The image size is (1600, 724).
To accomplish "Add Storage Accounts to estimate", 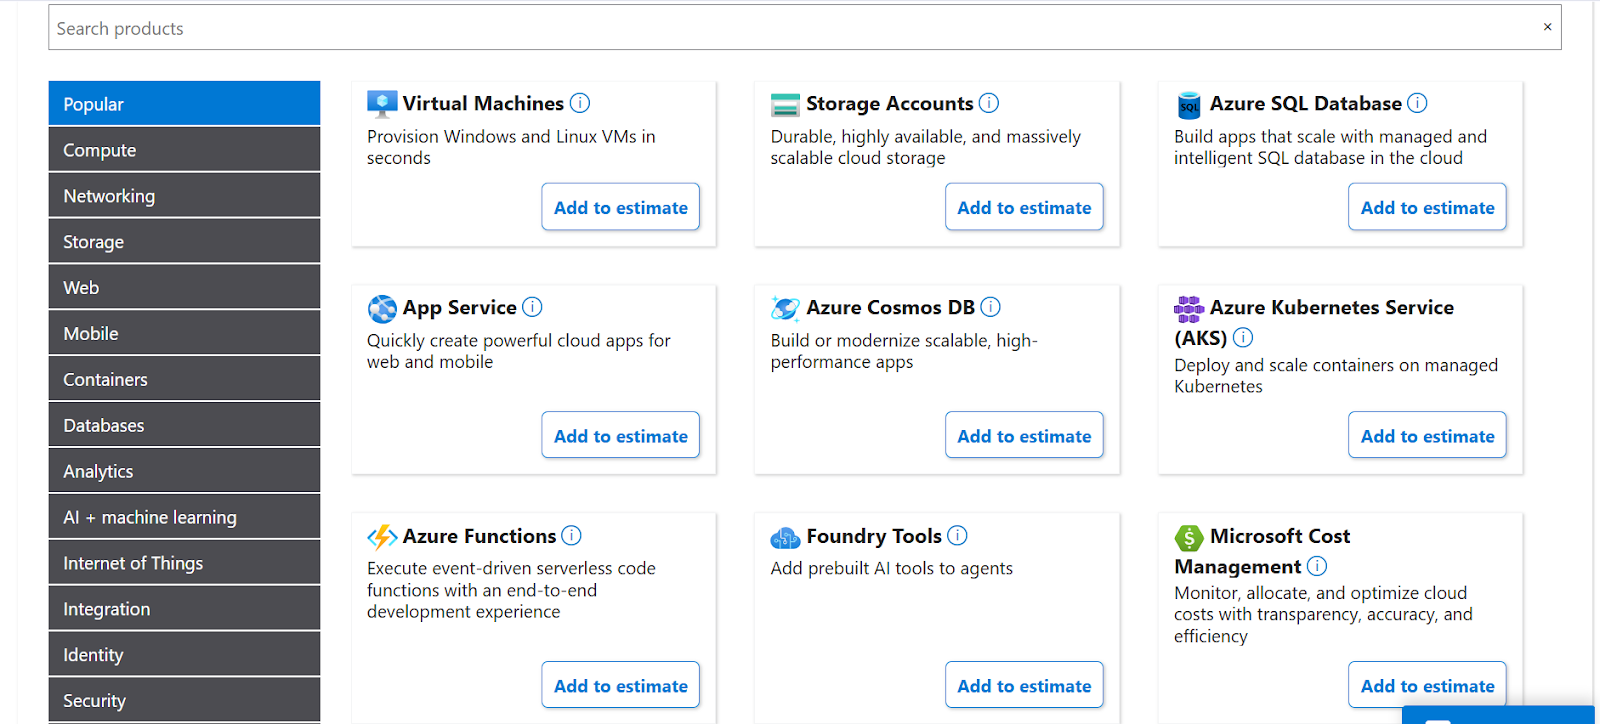I will [1024, 207].
